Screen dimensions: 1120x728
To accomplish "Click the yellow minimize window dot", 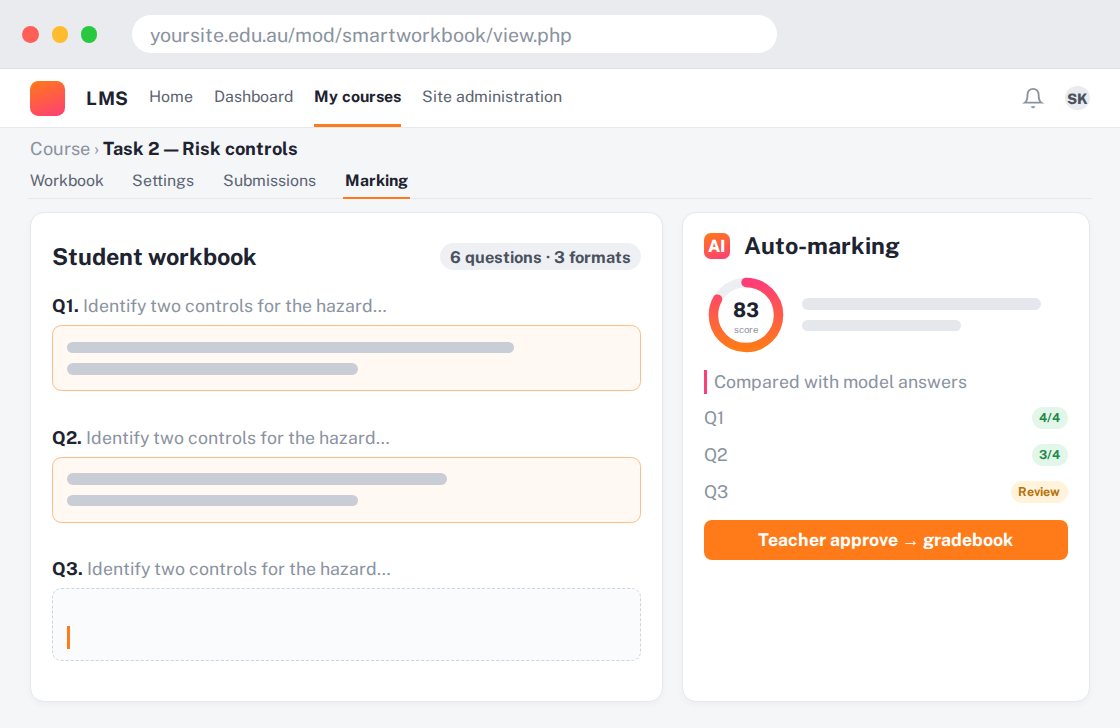I will (60, 34).
